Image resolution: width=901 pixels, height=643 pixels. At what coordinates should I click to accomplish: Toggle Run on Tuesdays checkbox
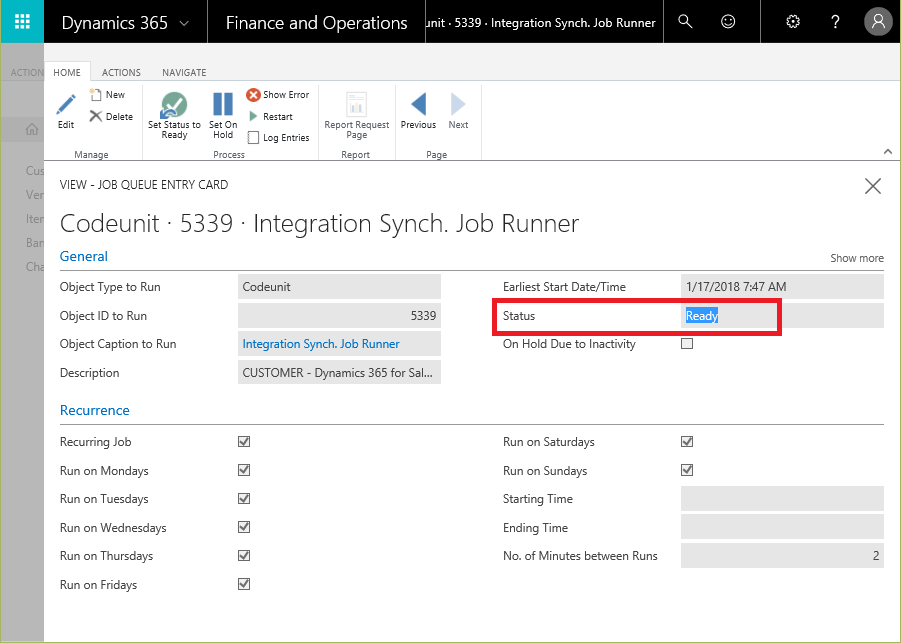coord(244,498)
